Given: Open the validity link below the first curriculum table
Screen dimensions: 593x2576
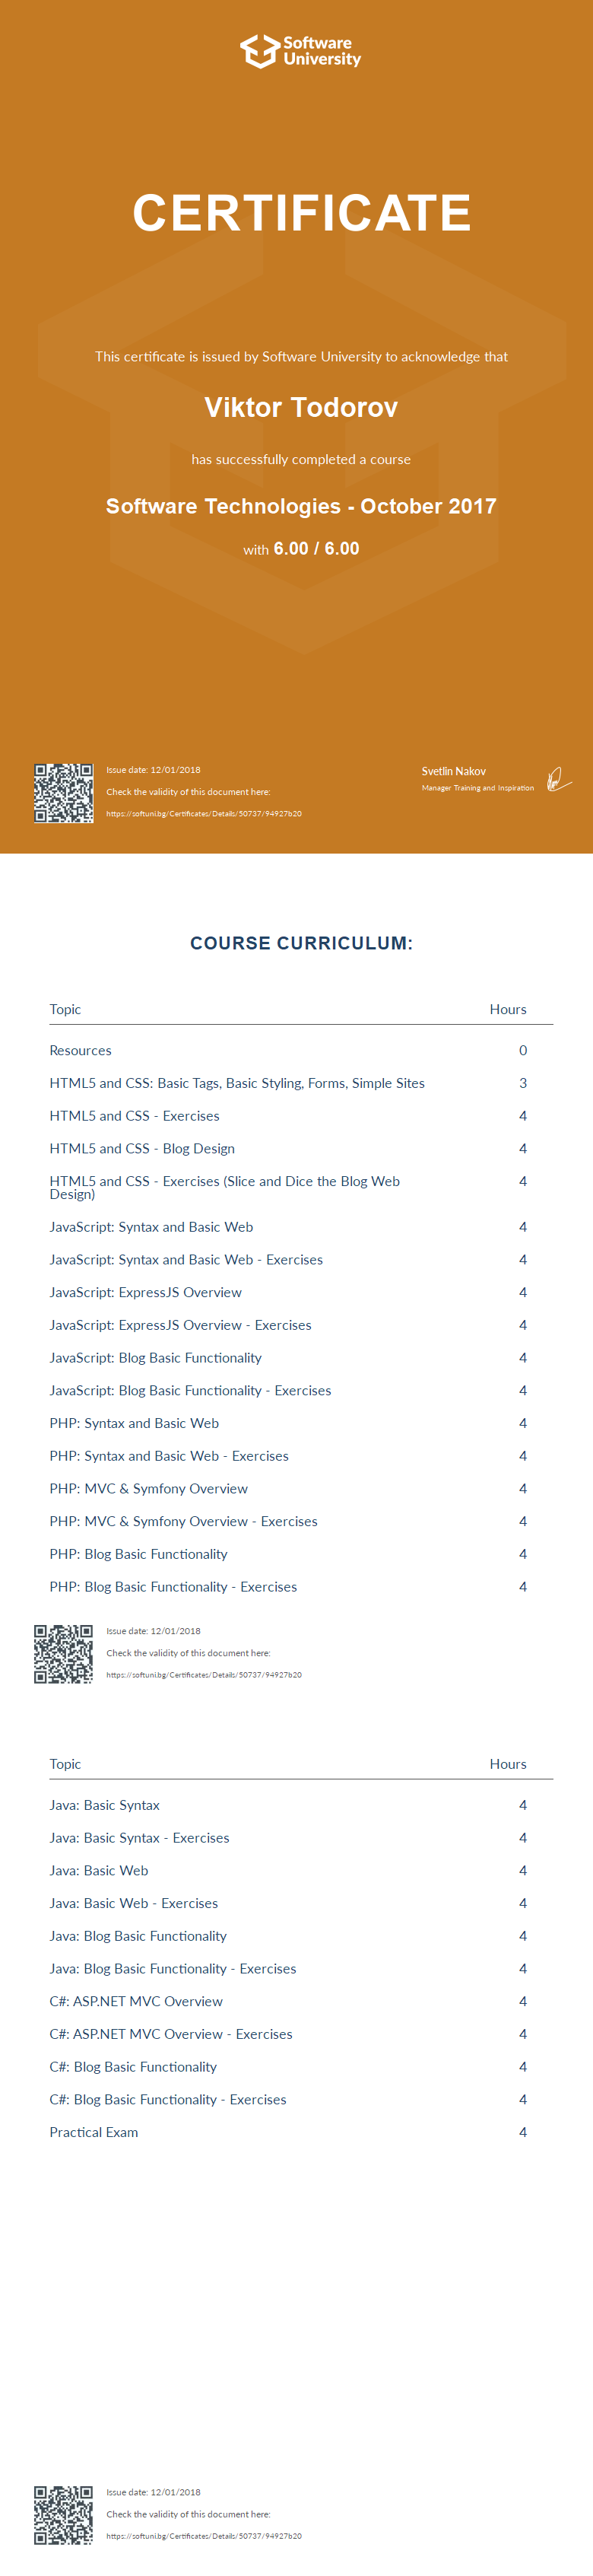Looking at the screenshot, I should click(204, 1675).
